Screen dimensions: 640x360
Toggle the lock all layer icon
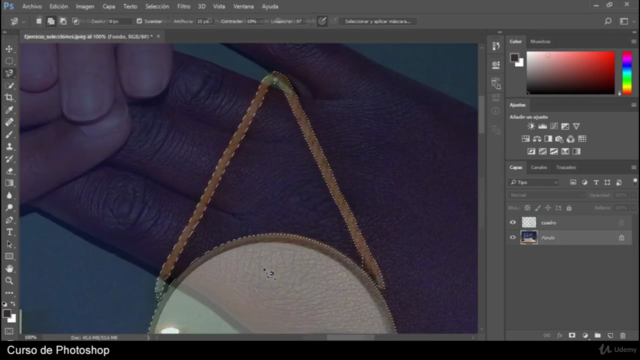(569, 208)
